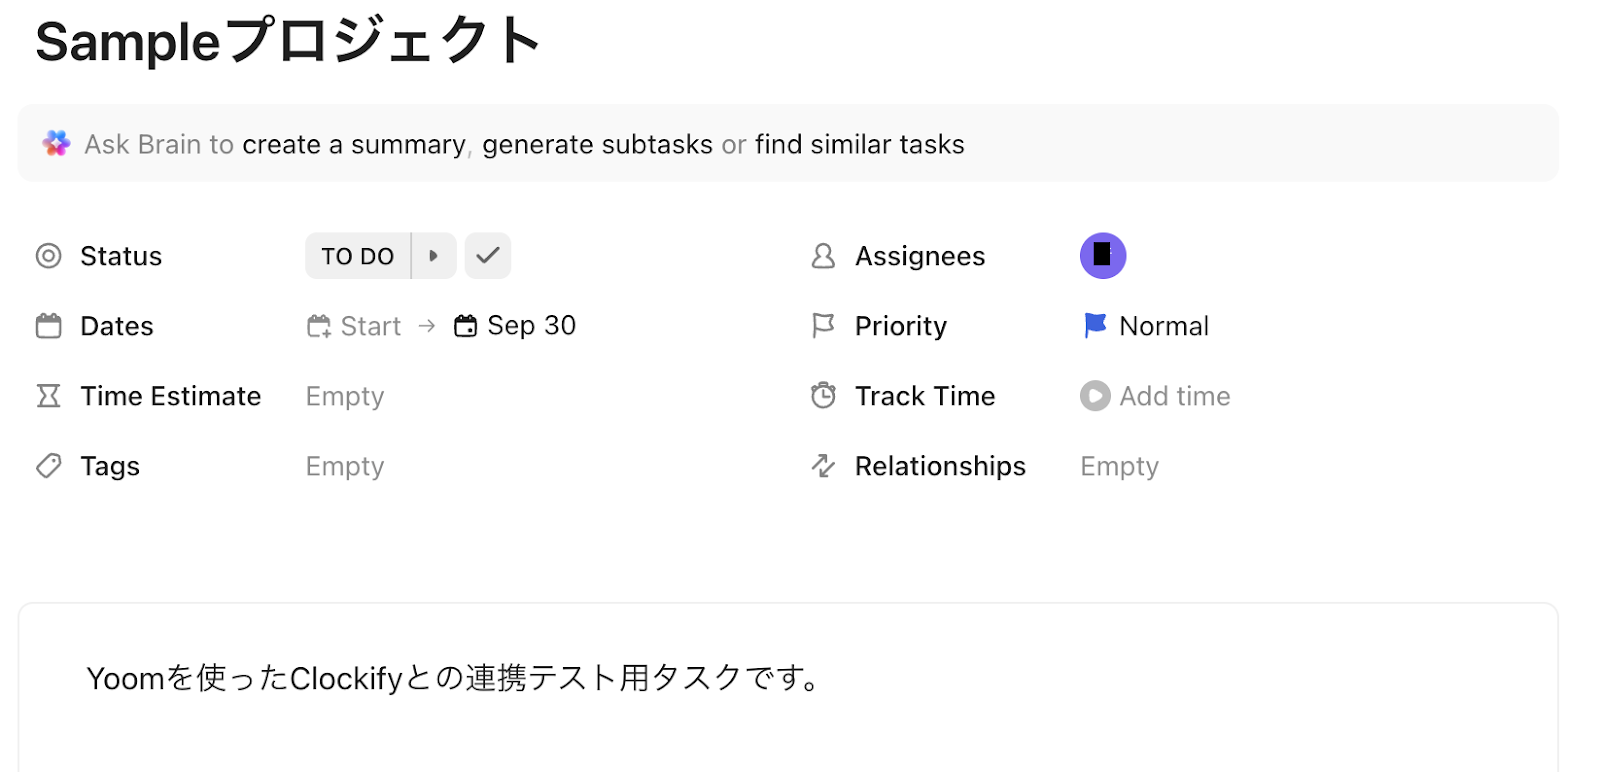Open the TO DO status dropdown
This screenshot has width=1600, height=772.
click(x=357, y=256)
